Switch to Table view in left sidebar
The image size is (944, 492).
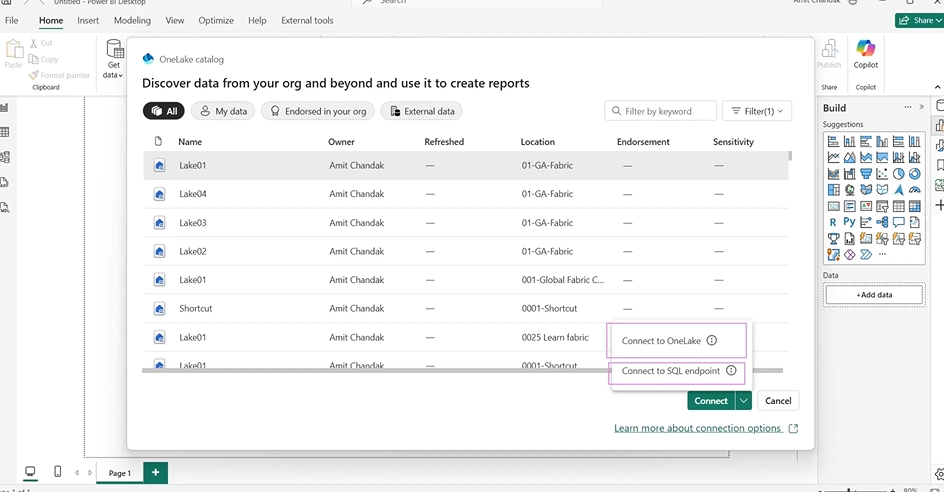(x=5, y=132)
